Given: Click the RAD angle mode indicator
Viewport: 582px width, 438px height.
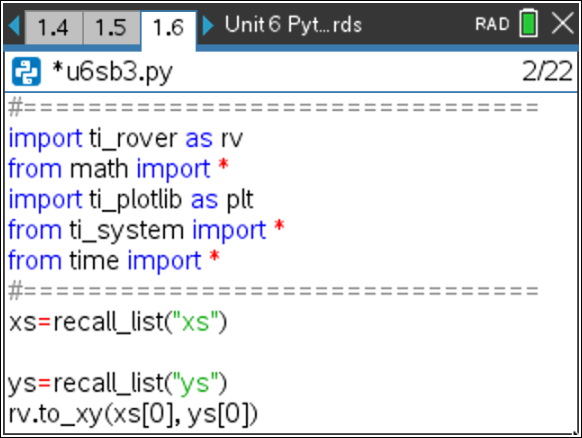Looking at the screenshot, I should pos(492,24).
